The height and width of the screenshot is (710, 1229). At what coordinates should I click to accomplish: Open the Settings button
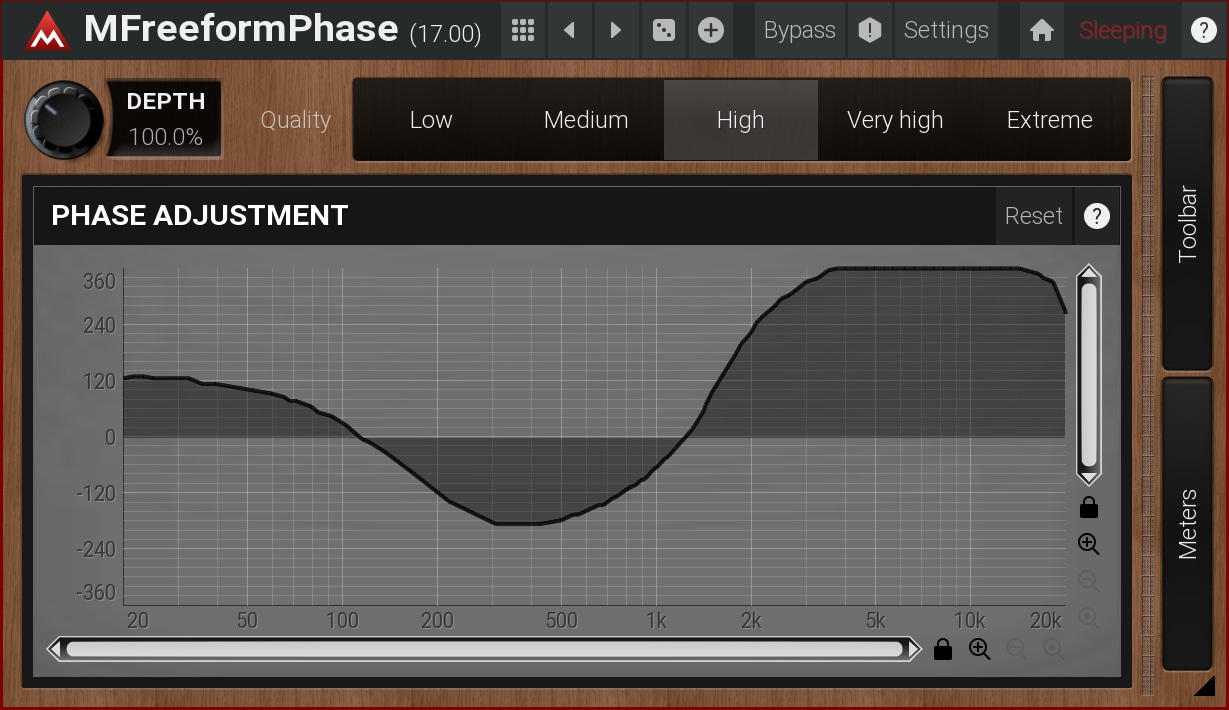coord(946,31)
